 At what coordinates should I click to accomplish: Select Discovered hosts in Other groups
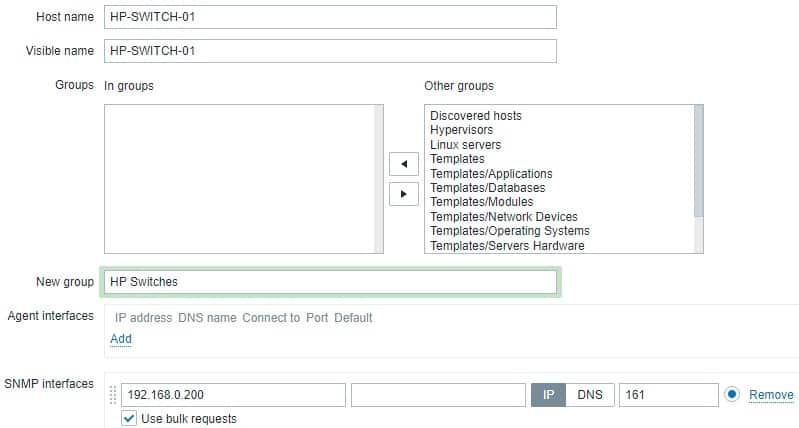tap(476, 116)
